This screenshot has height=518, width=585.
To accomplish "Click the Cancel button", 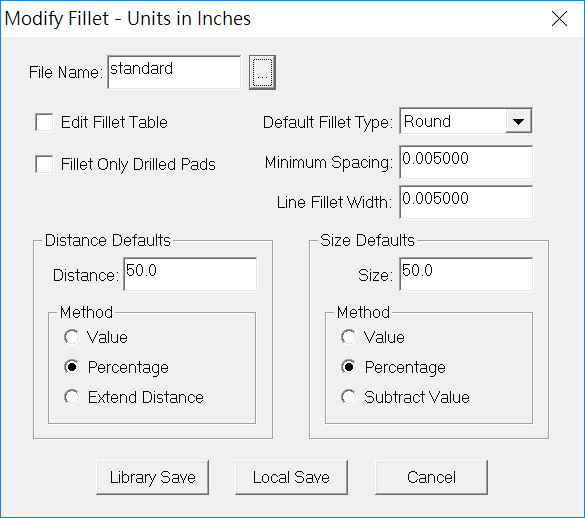I will (x=431, y=477).
